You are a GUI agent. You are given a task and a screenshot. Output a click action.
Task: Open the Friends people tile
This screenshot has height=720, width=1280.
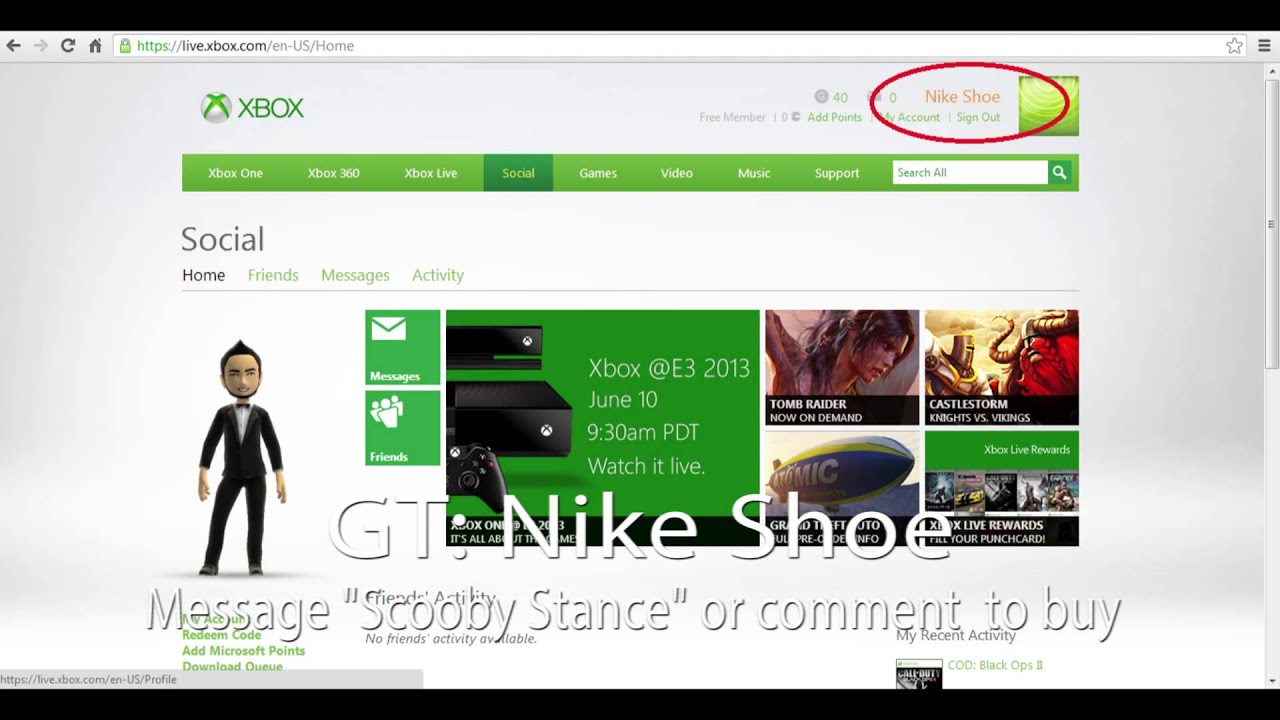click(x=402, y=428)
